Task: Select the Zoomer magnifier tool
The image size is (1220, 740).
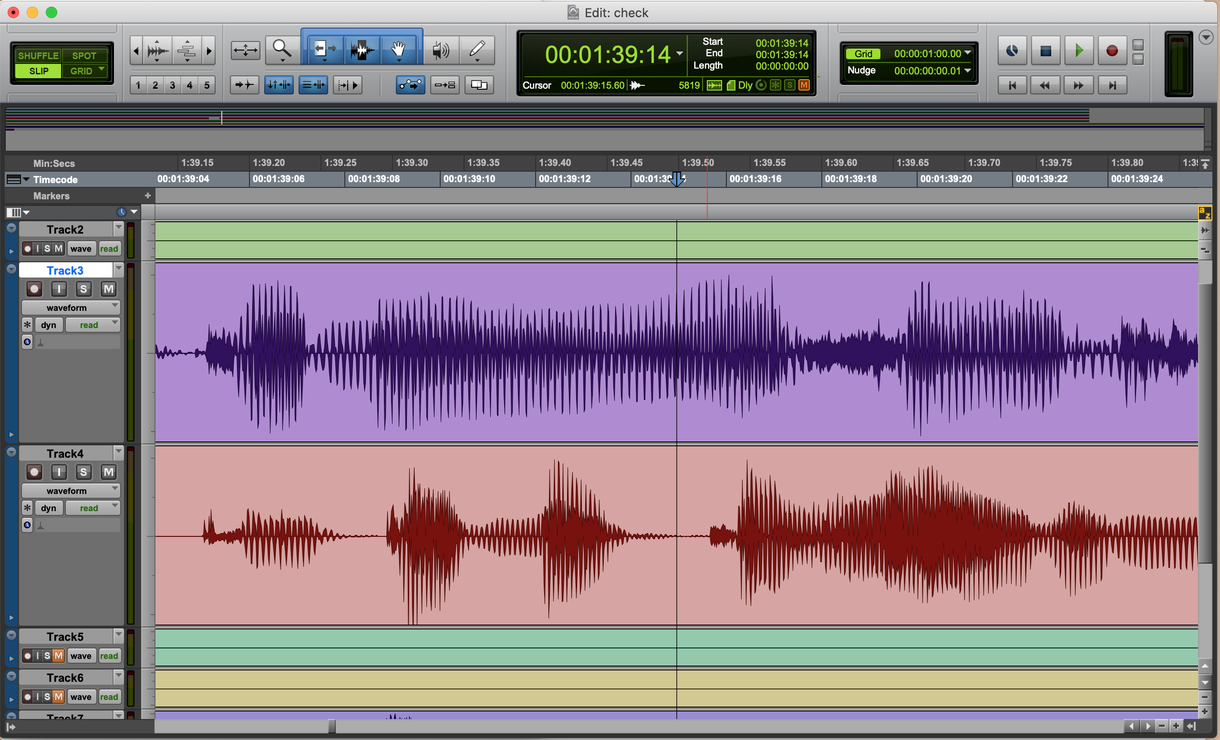Action: click(282, 49)
